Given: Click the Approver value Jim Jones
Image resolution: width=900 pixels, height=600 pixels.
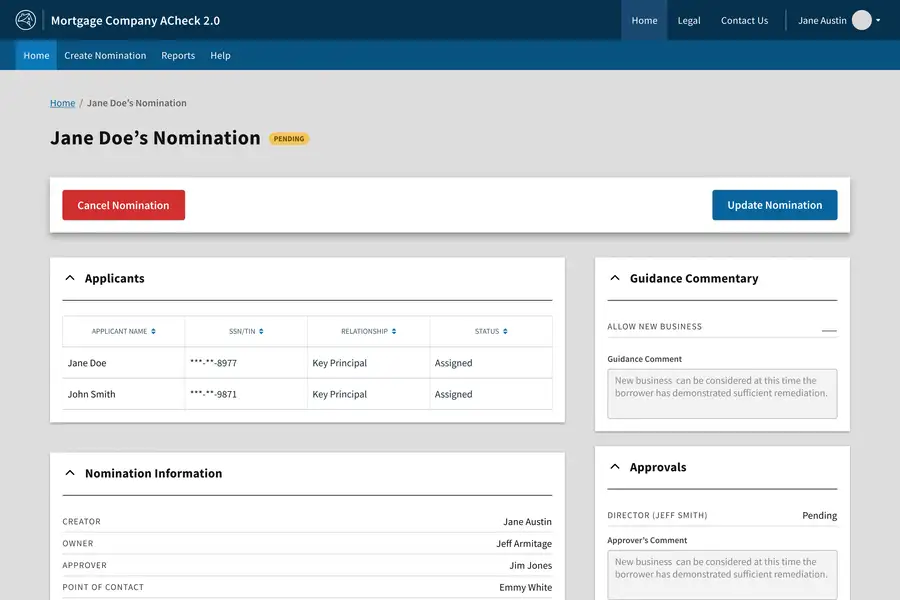Looking at the screenshot, I should click(x=530, y=565).
